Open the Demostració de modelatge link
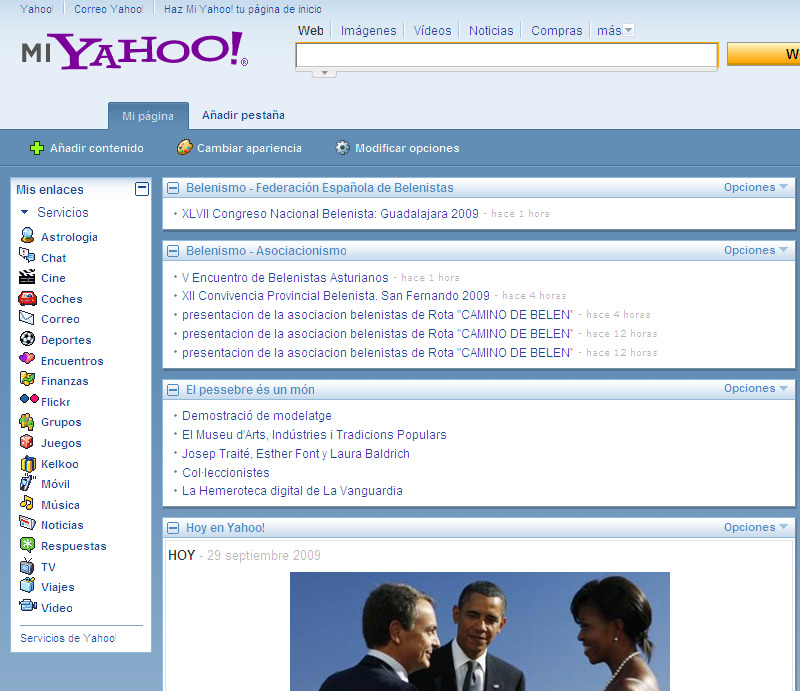The width and height of the screenshot is (800, 691). coord(257,416)
